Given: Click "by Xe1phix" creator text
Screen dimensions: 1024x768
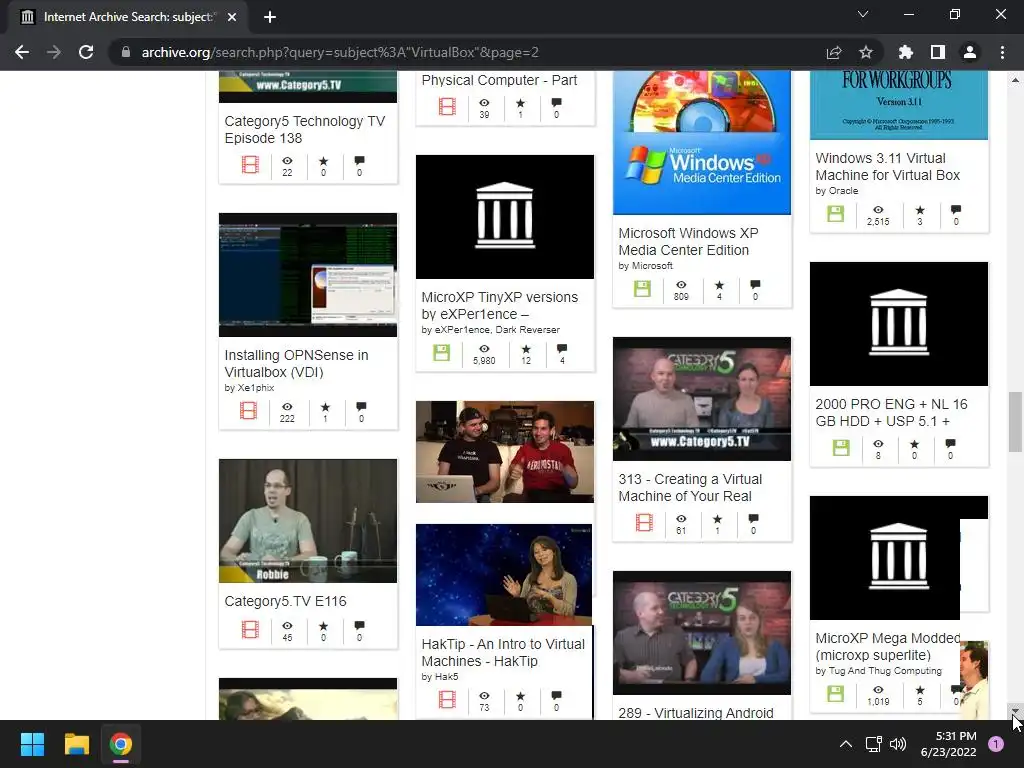Looking at the screenshot, I should click(x=249, y=387).
